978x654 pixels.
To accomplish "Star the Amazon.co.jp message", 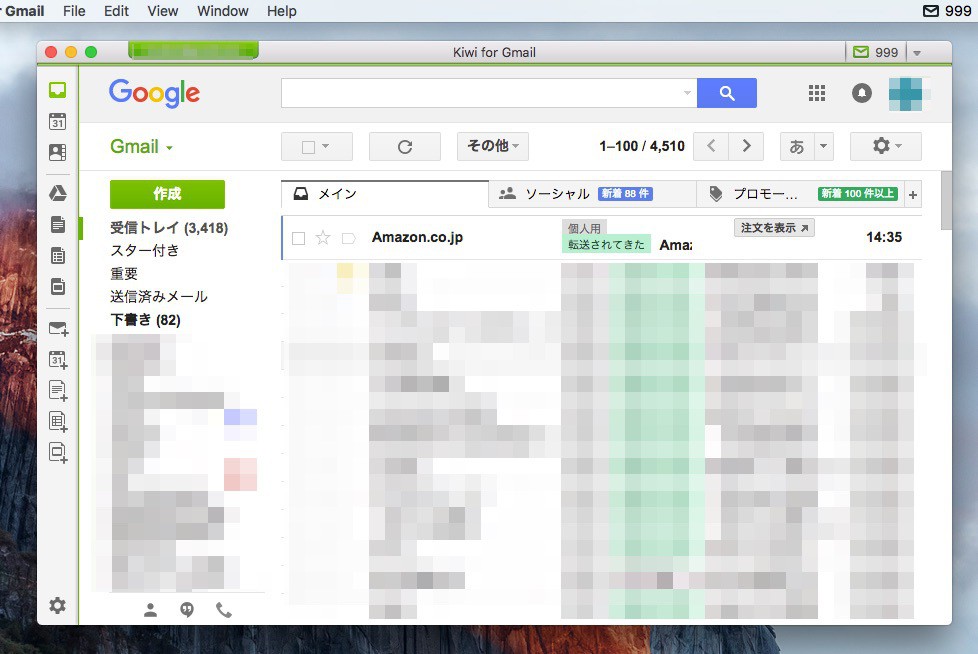I will point(322,238).
